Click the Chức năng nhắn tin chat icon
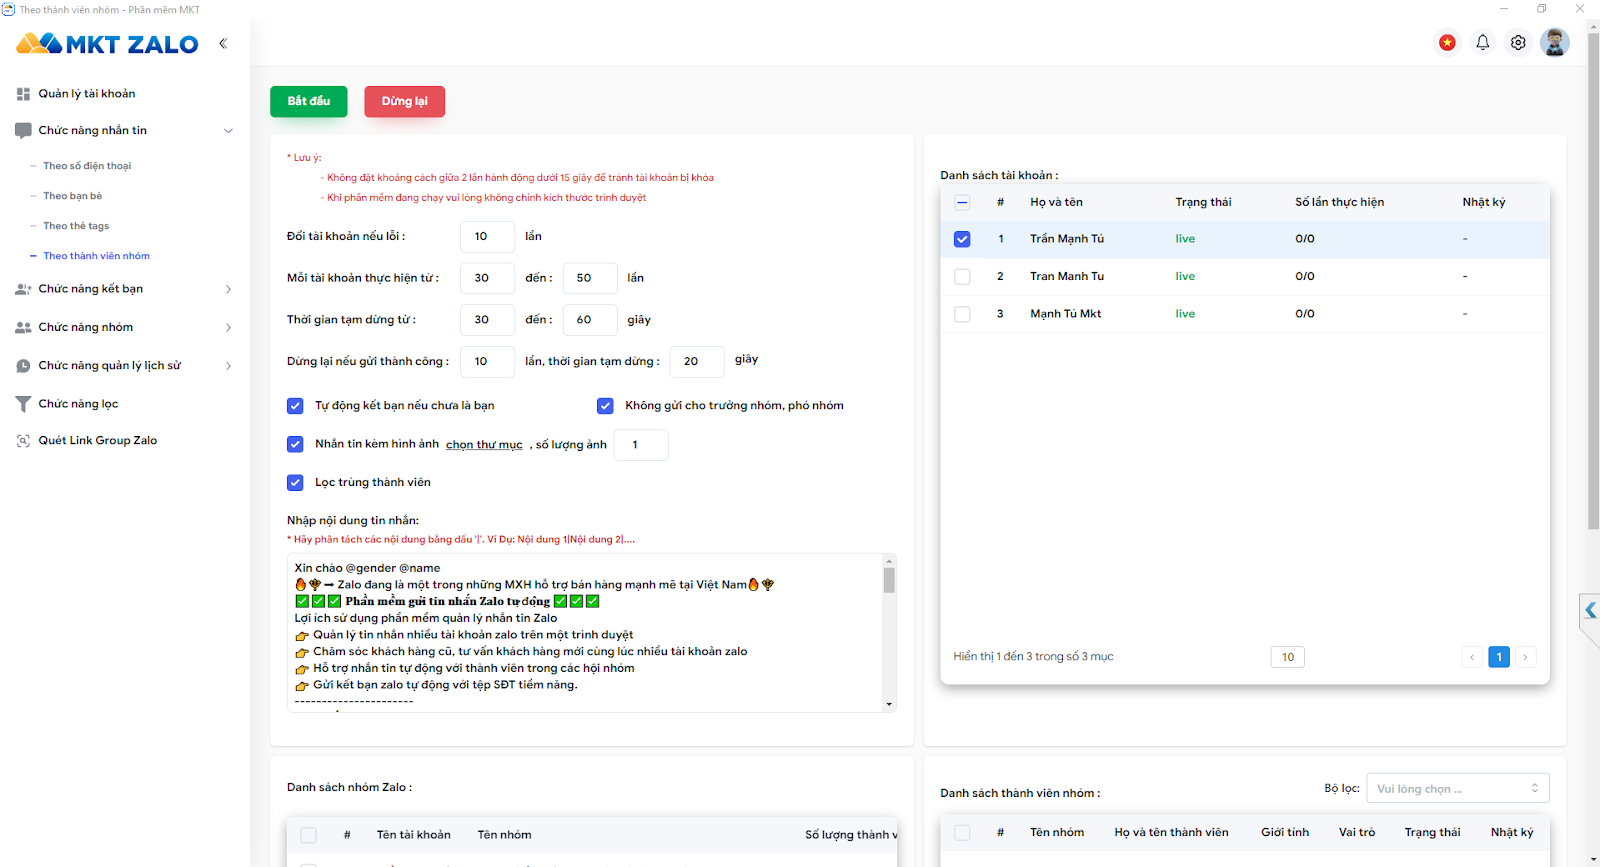 [x=23, y=131]
